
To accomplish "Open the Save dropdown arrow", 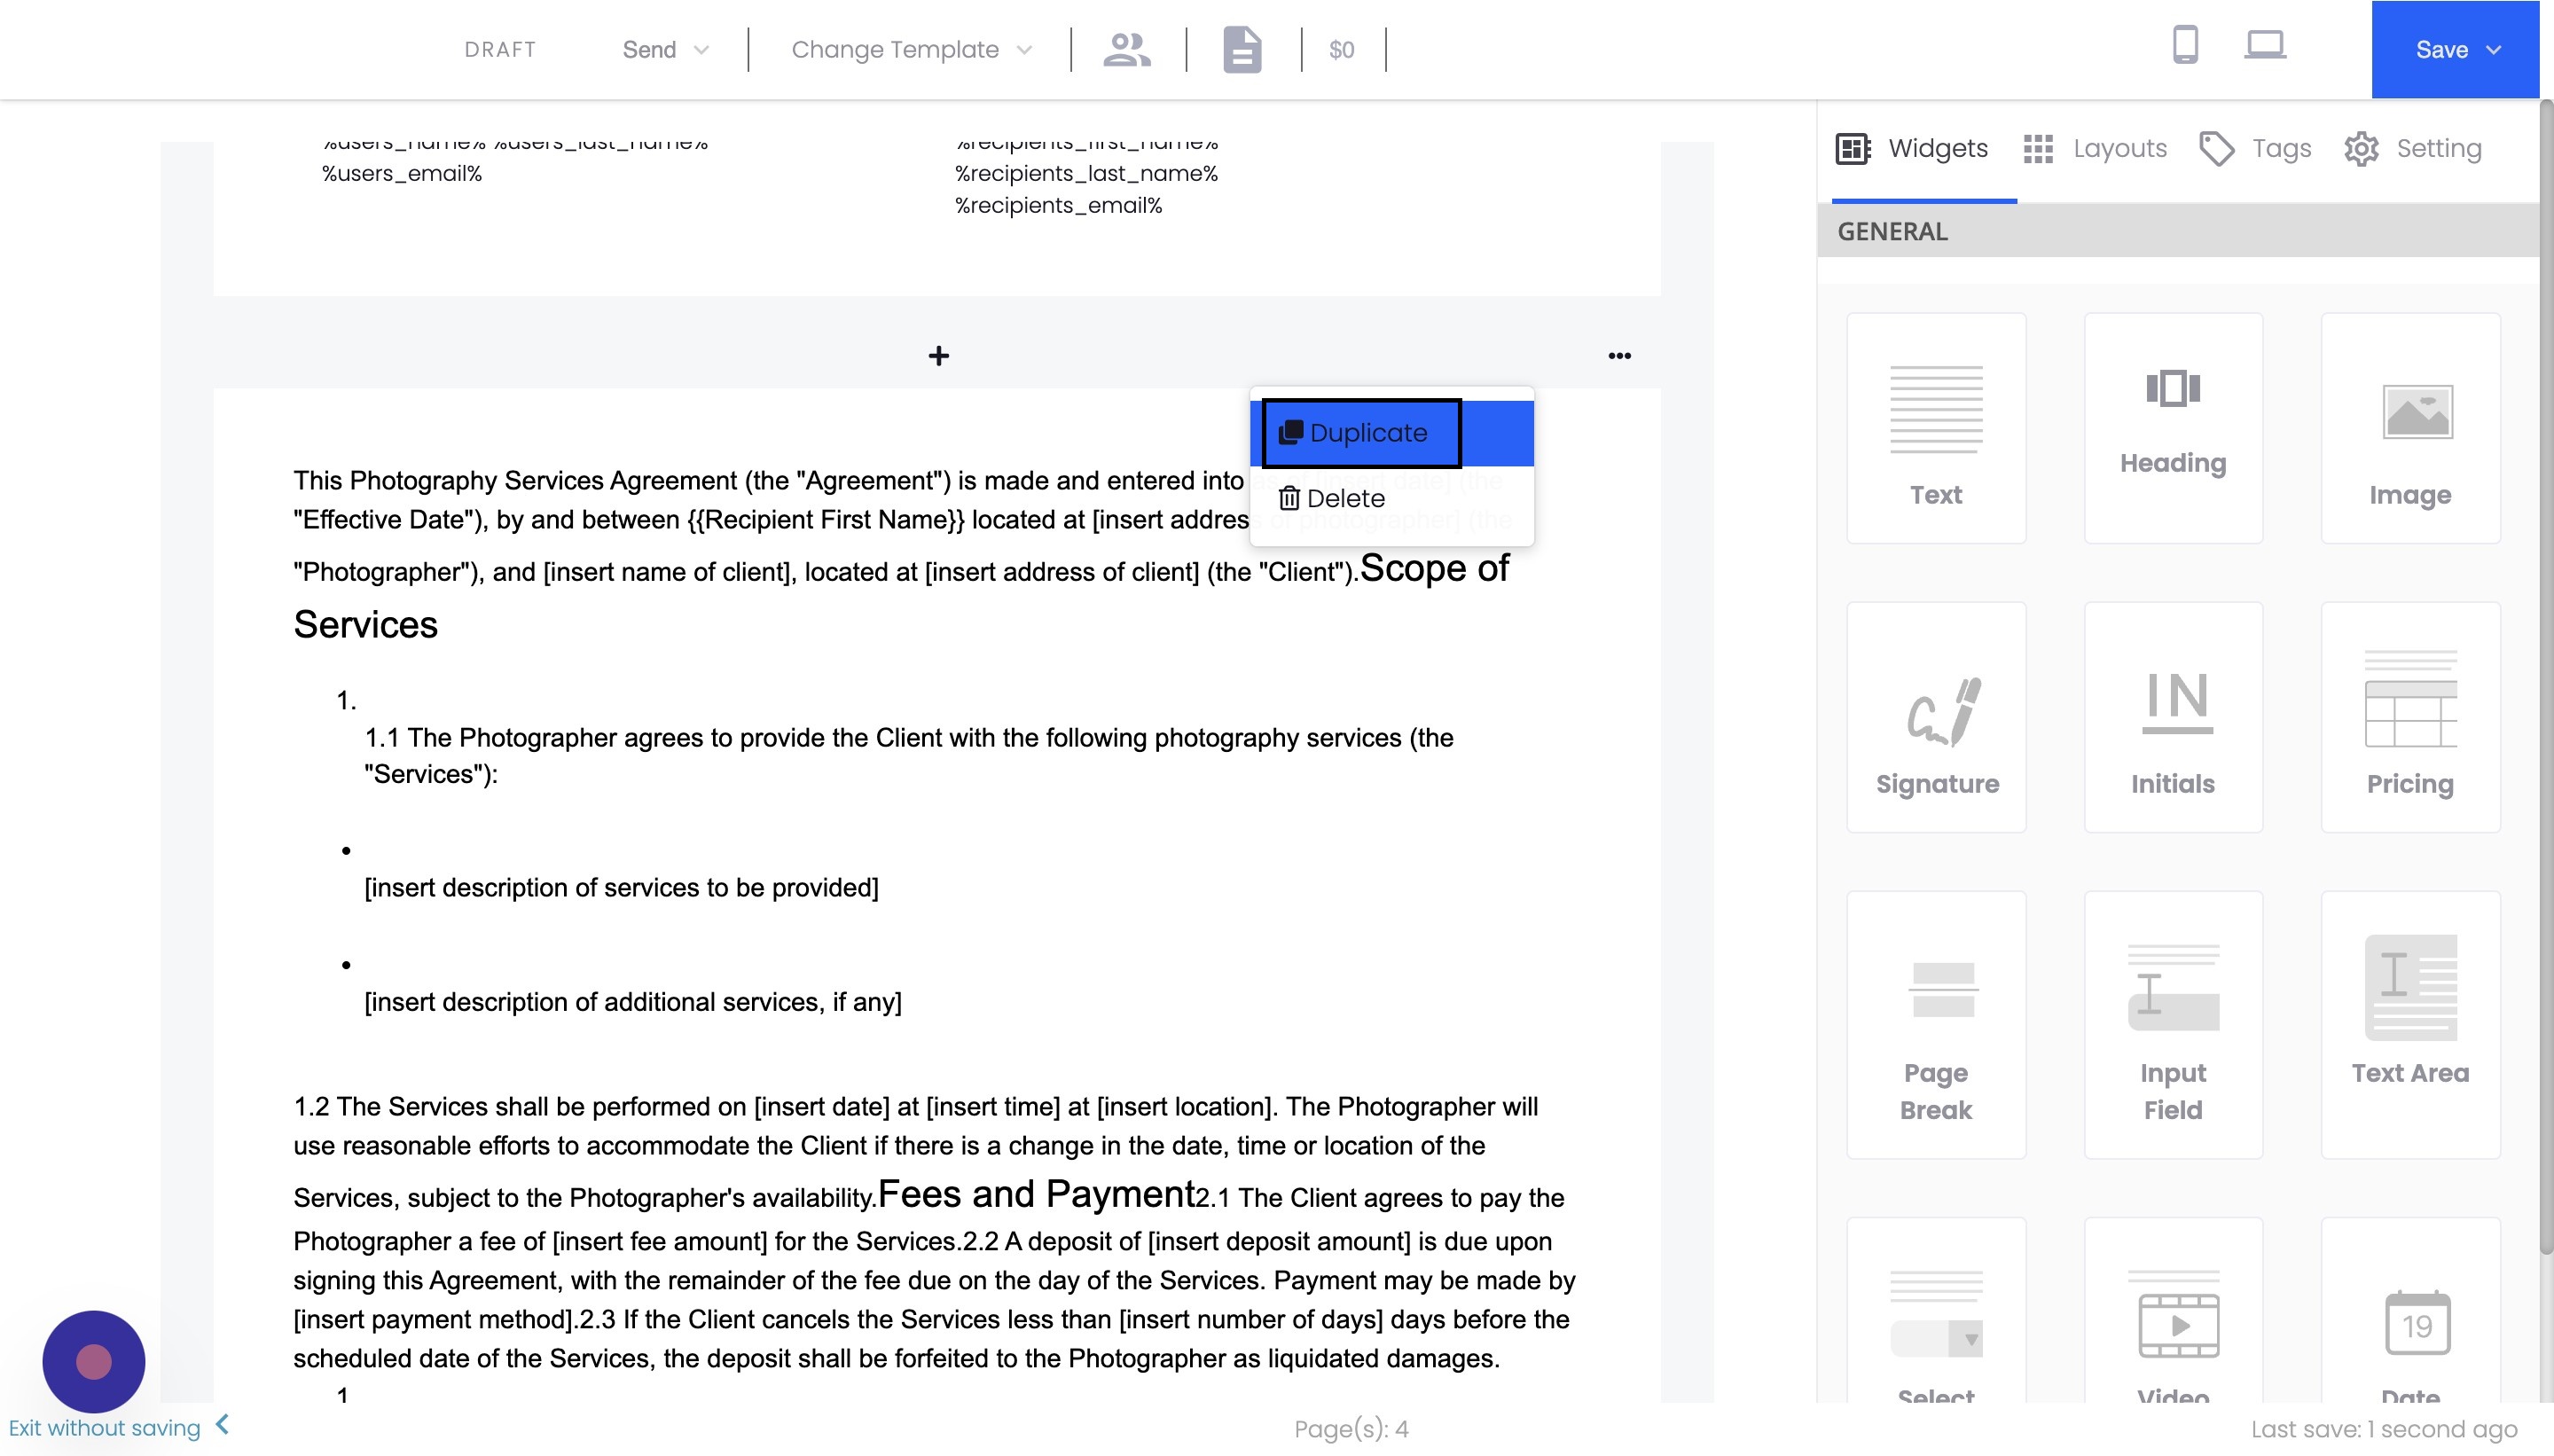I will (x=2494, y=49).
